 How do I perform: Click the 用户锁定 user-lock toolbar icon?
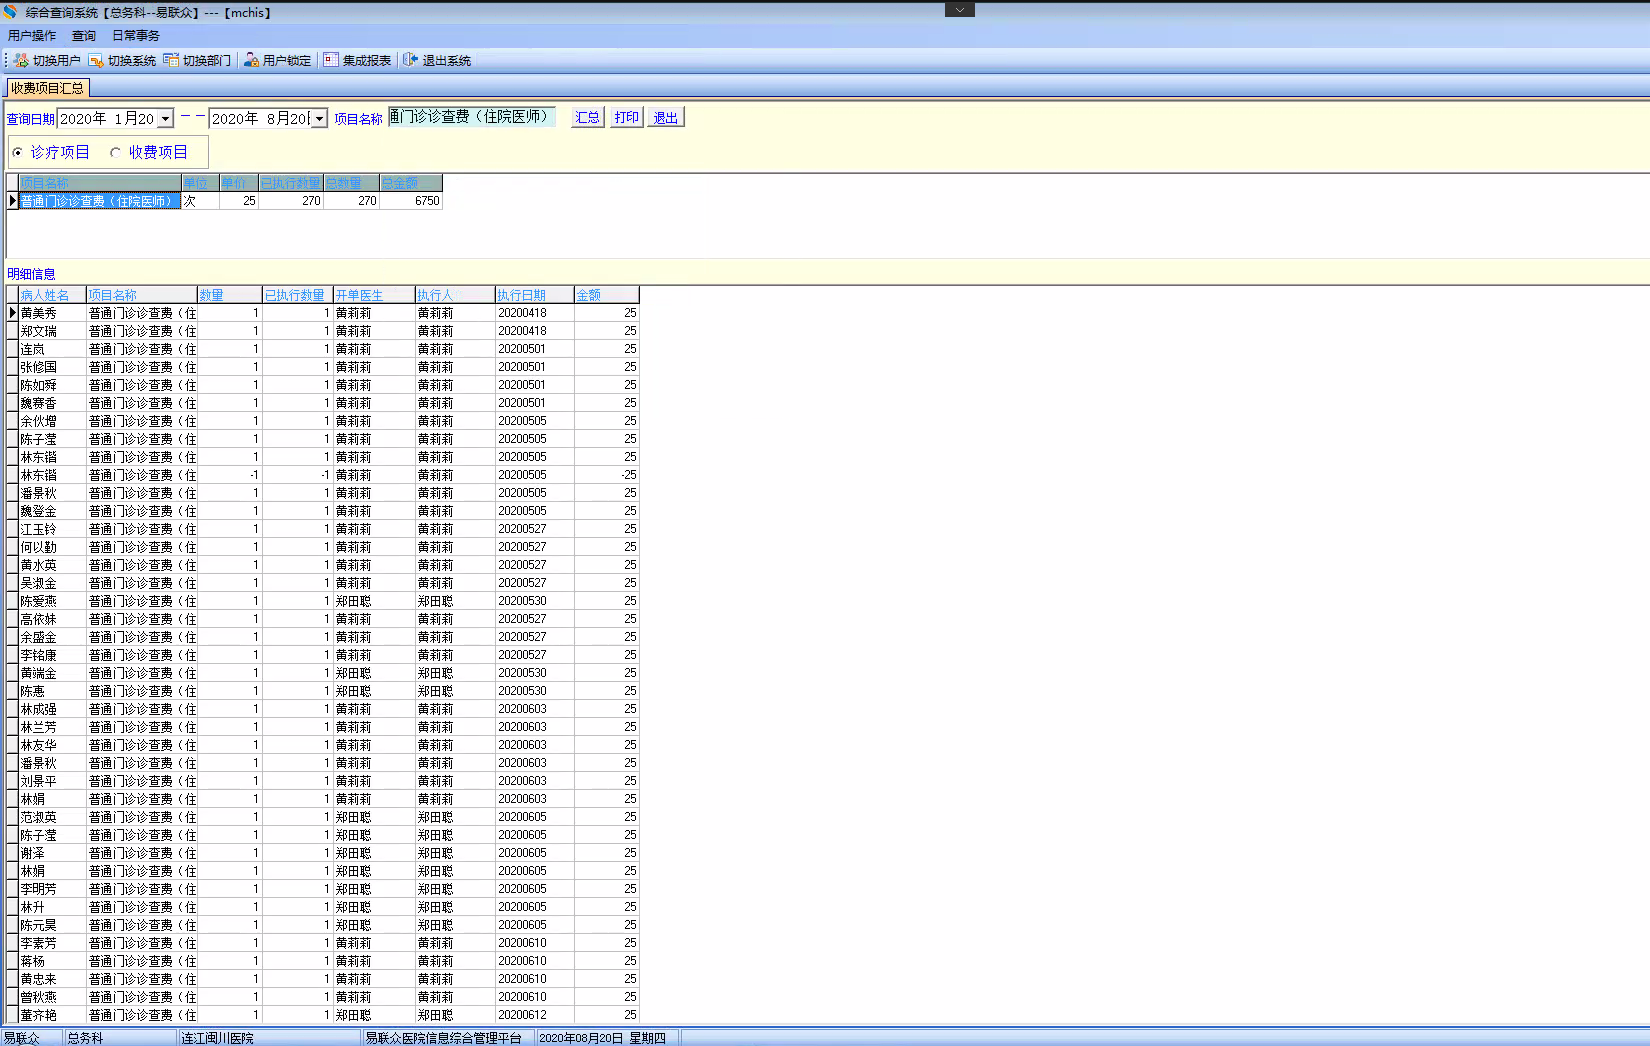pyautogui.click(x=252, y=60)
